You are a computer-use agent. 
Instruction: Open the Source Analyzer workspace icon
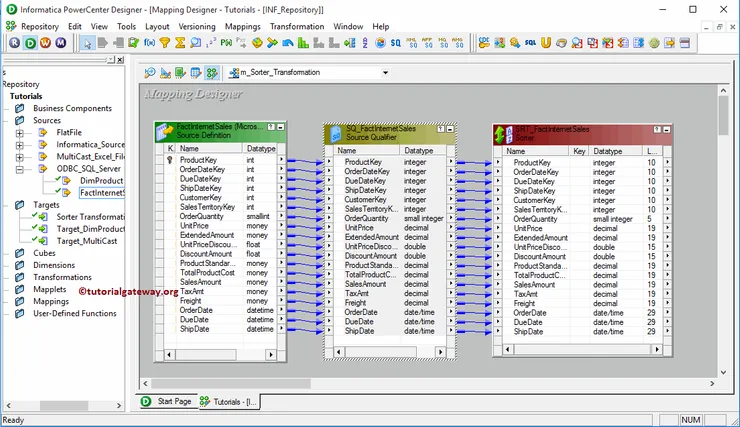point(150,73)
